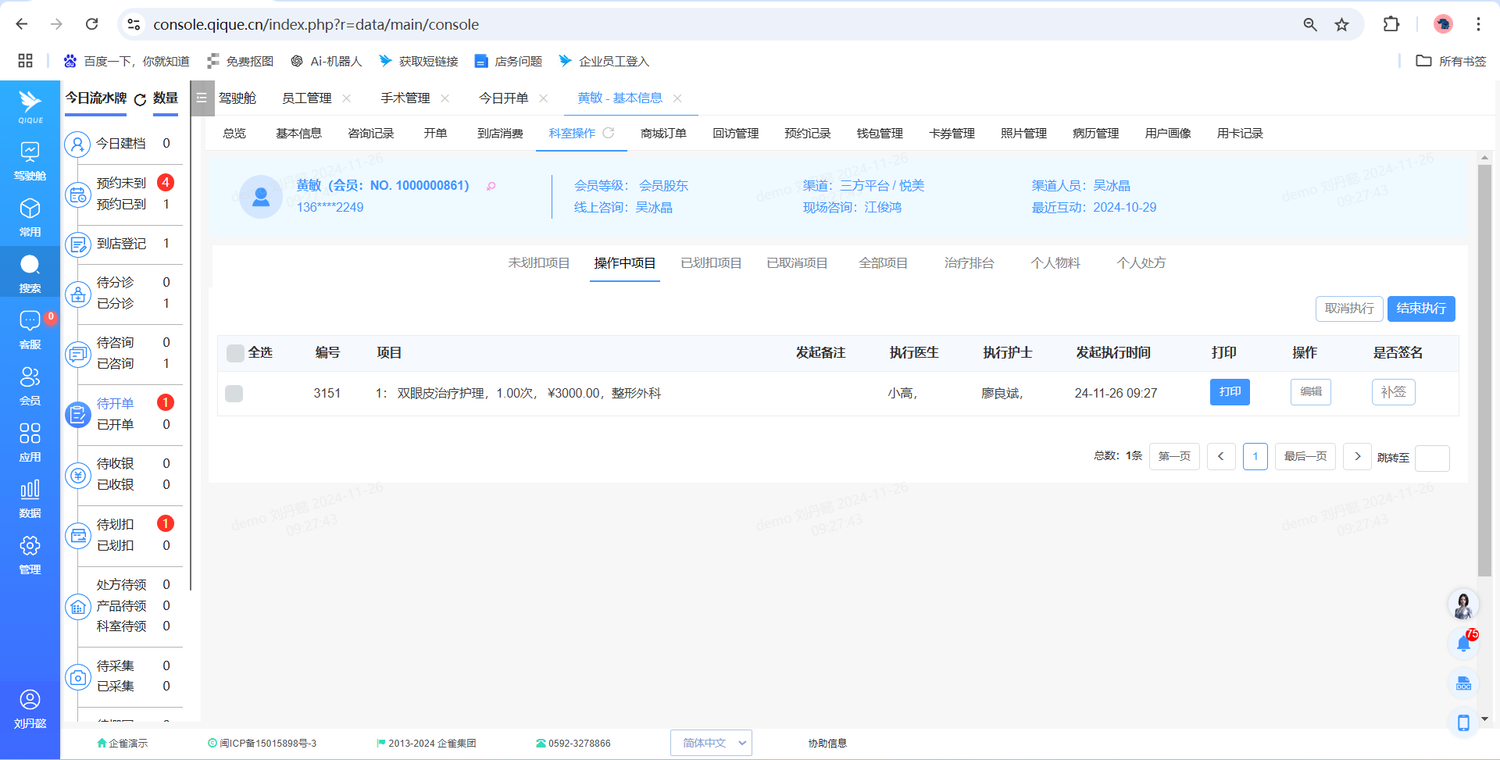The image size is (1500, 760).
Task: Check the checkbox for row 3151
Action: [234, 394]
